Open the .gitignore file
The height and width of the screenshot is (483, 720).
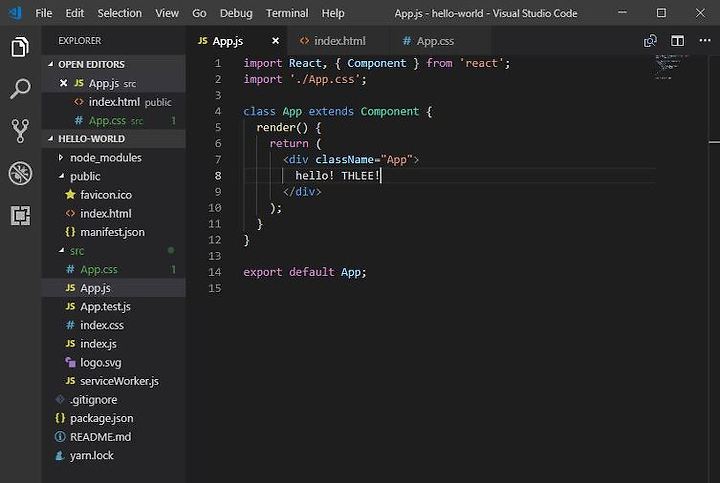click(x=114, y=399)
